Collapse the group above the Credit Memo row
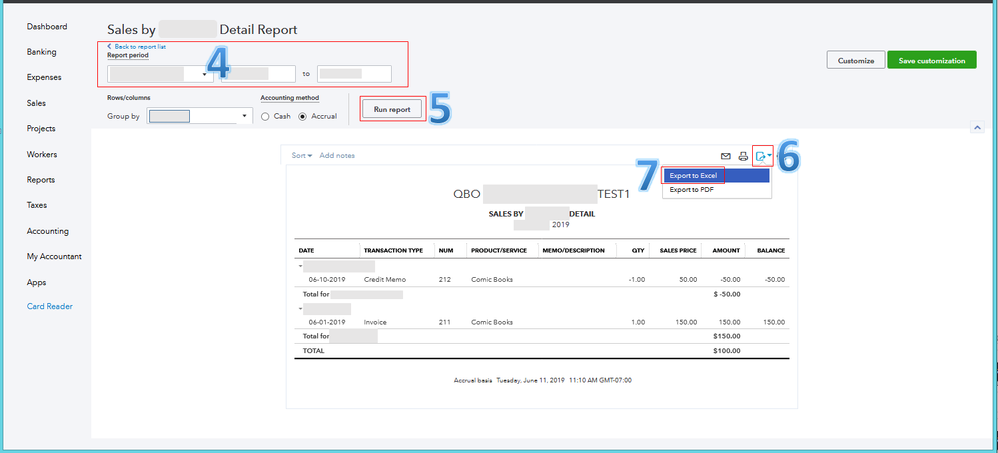This screenshot has height=453, width=998. 300,267
